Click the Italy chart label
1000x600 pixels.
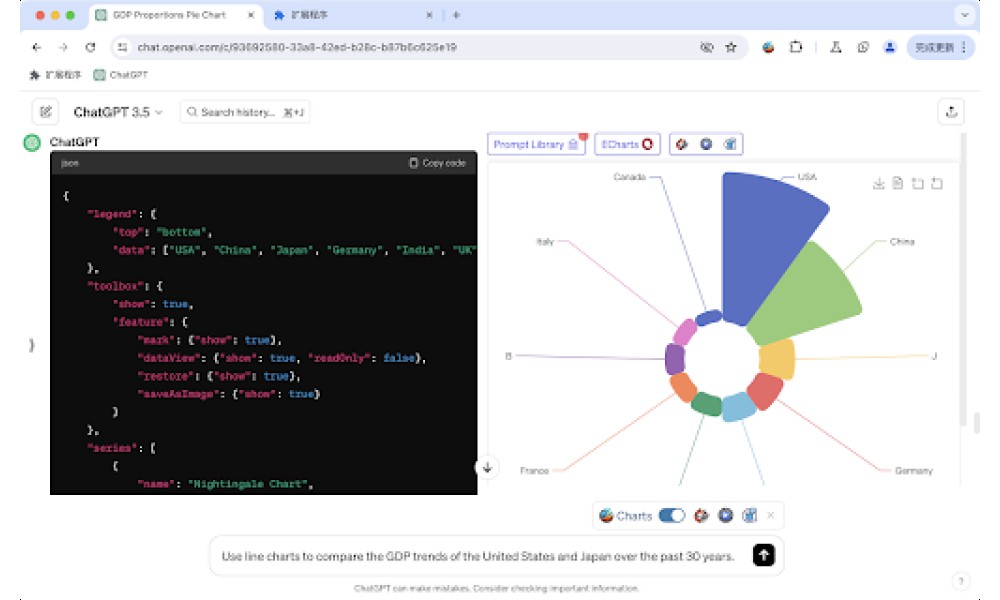point(545,242)
